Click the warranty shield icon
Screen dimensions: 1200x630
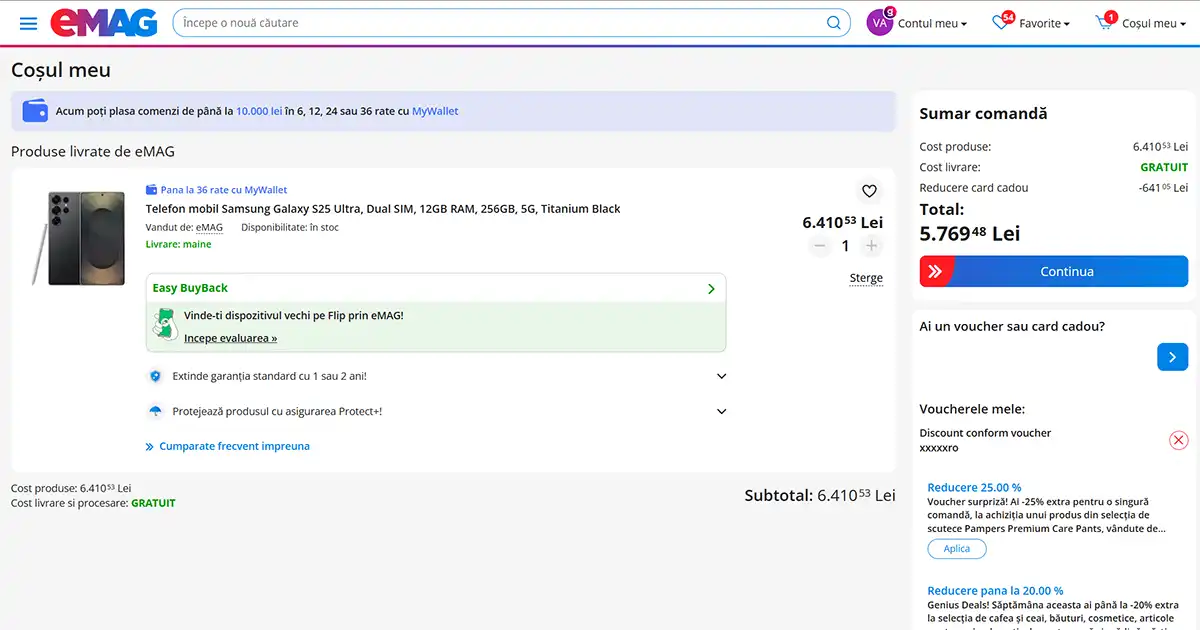(155, 376)
